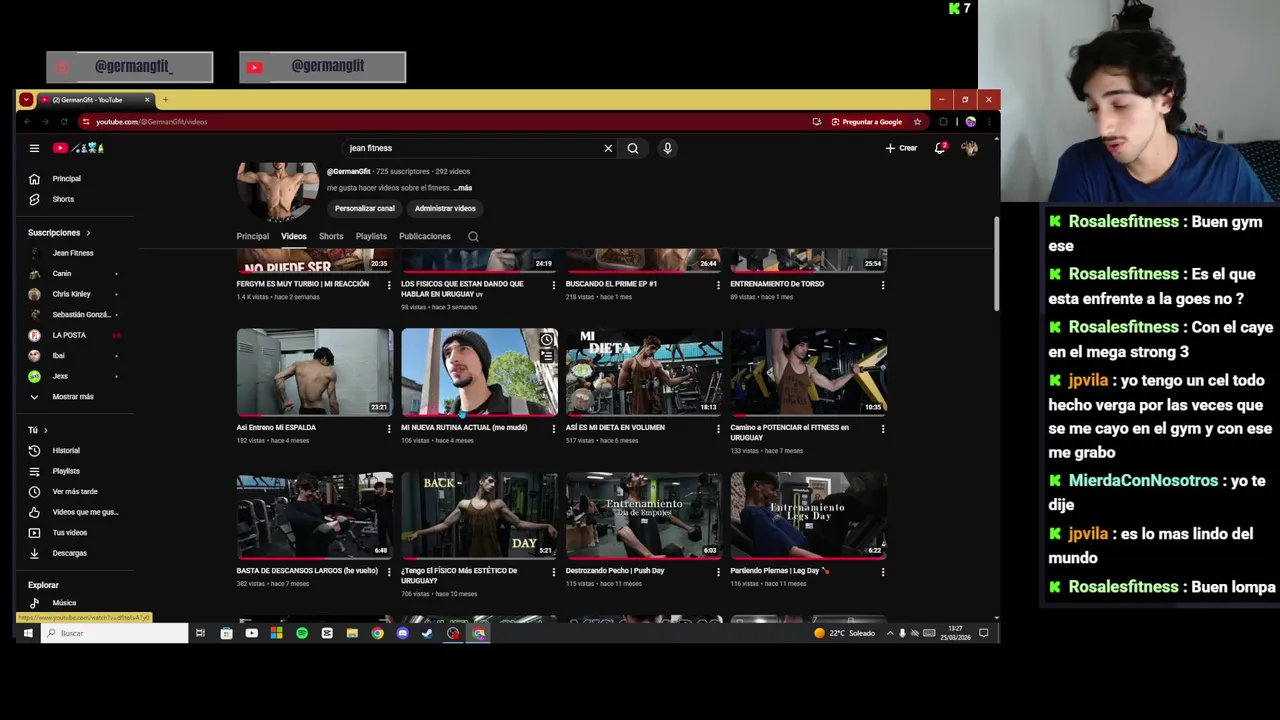Open Task View on the taskbar
This screenshot has height=720, width=1280.
(200, 633)
